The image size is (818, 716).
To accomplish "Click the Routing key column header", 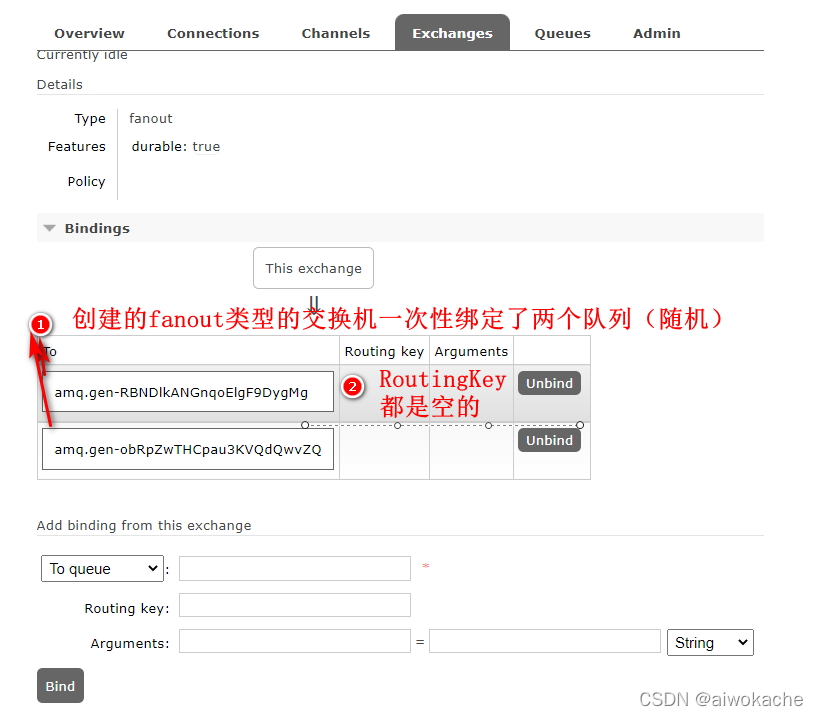I will (x=384, y=352).
